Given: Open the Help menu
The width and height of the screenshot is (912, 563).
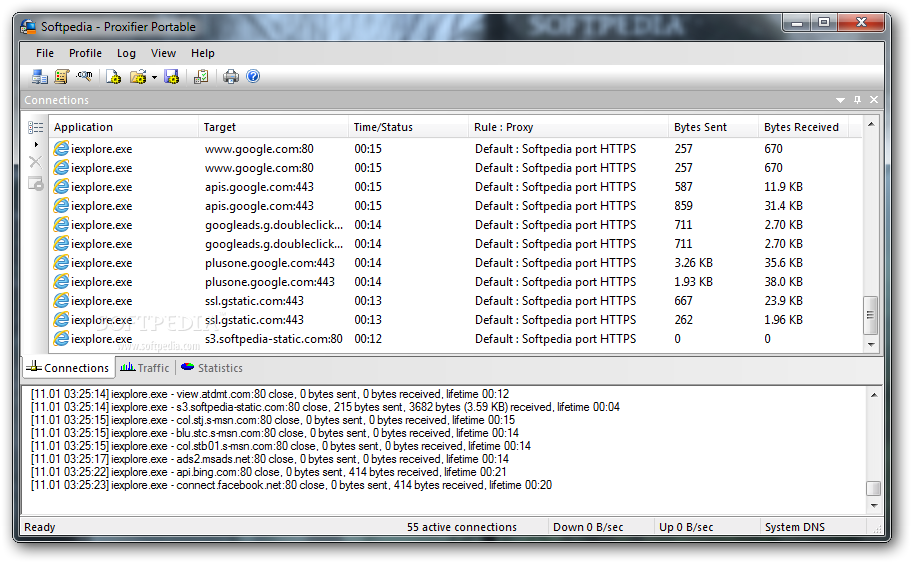Looking at the screenshot, I should [x=203, y=53].
